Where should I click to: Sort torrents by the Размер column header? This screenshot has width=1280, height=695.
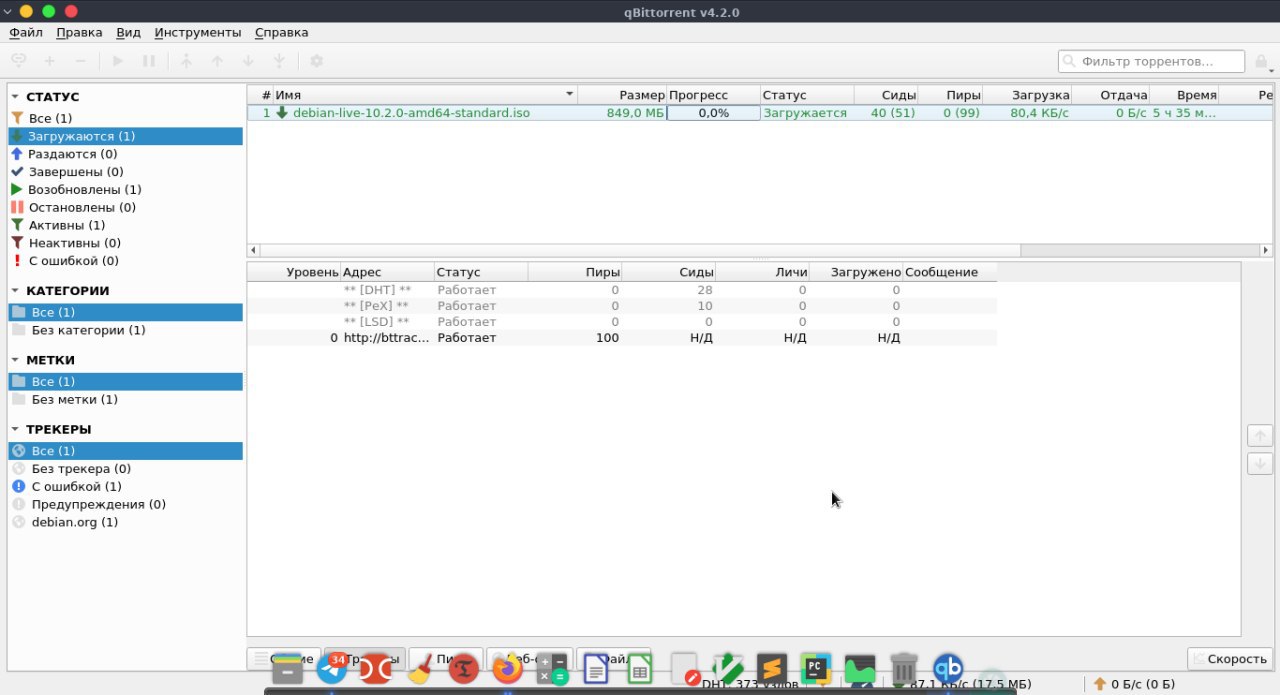622,95
